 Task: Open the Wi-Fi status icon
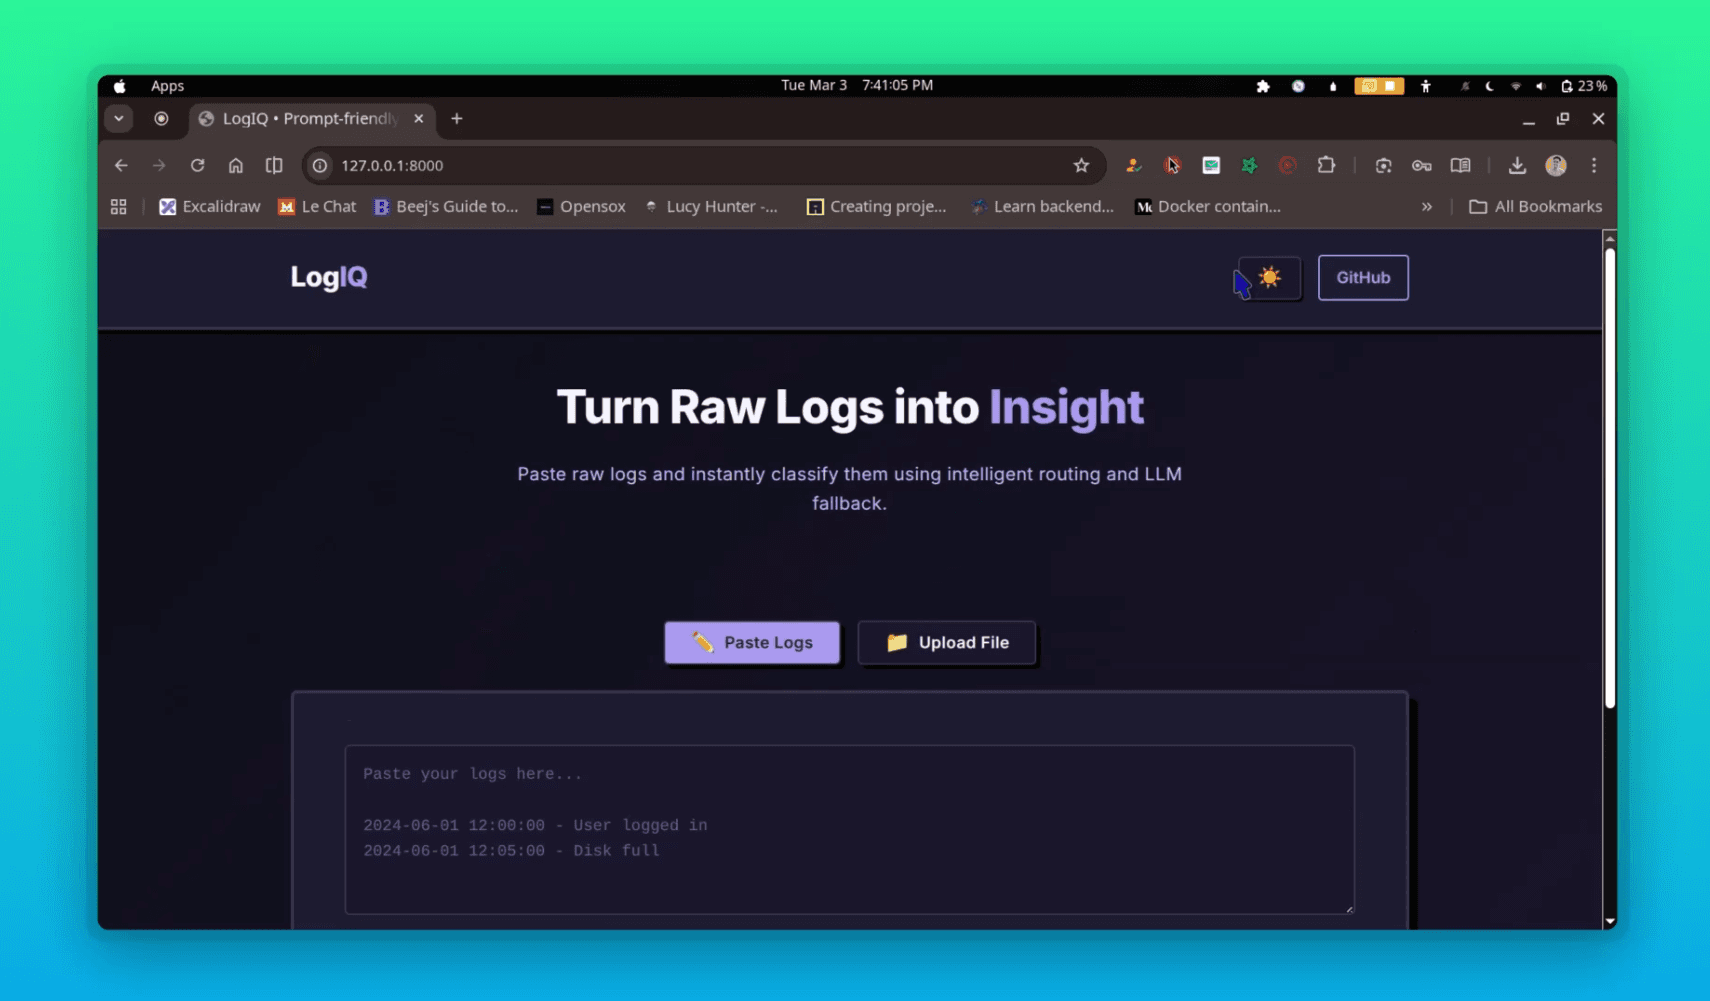[1516, 86]
